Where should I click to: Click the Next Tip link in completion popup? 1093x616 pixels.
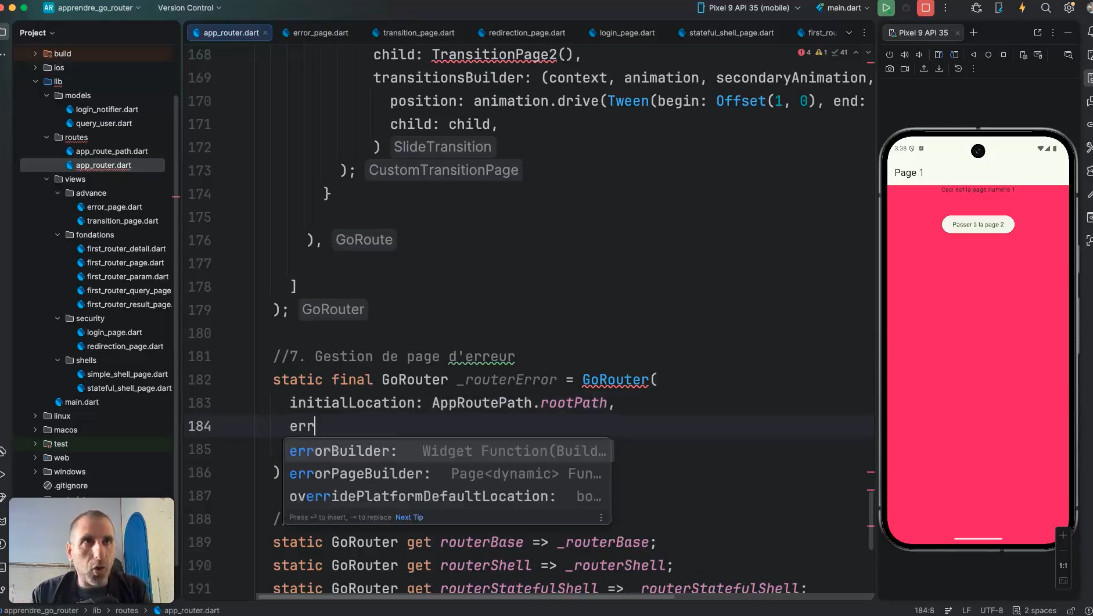click(409, 517)
